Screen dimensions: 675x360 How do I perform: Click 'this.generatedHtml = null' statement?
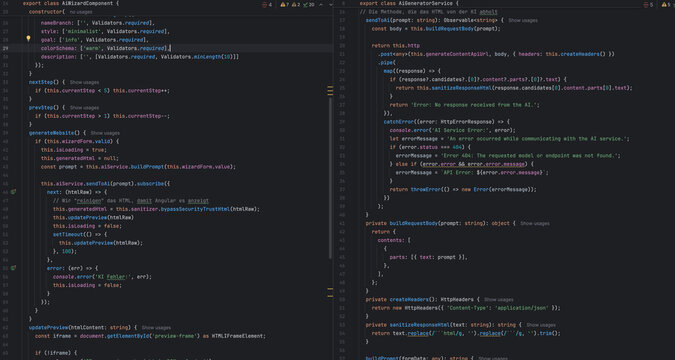(80, 158)
